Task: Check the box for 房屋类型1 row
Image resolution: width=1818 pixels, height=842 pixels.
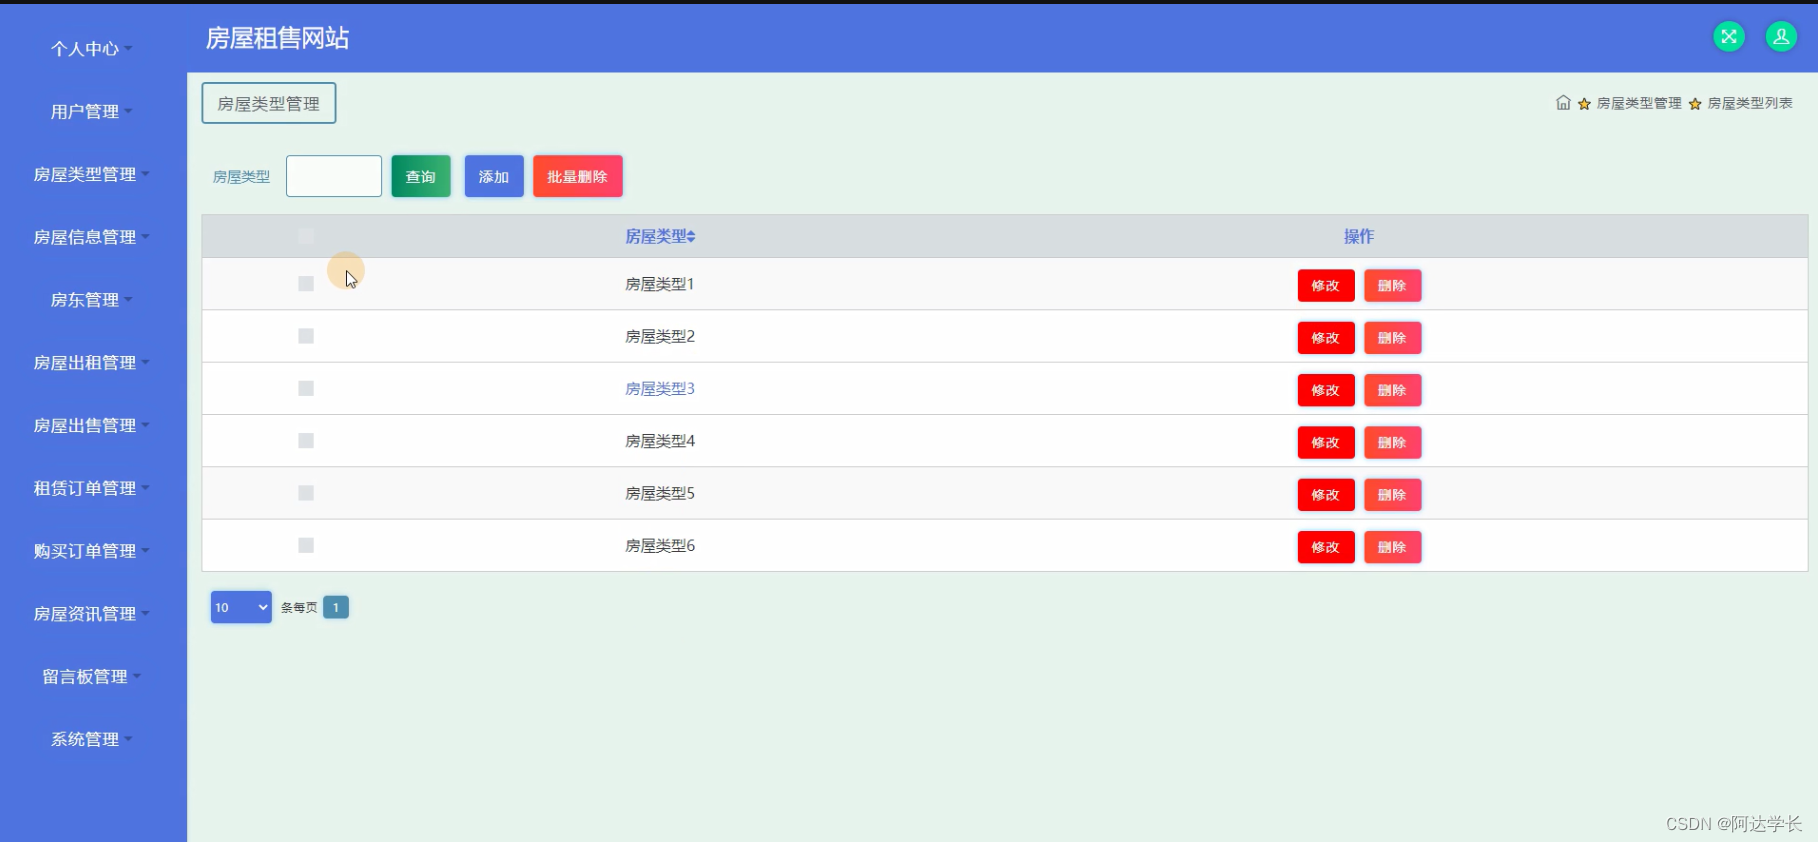Action: [x=306, y=284]
